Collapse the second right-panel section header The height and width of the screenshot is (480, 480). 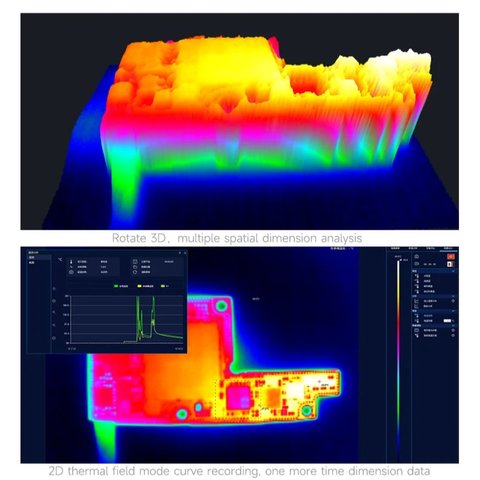[x=453, y=296]
